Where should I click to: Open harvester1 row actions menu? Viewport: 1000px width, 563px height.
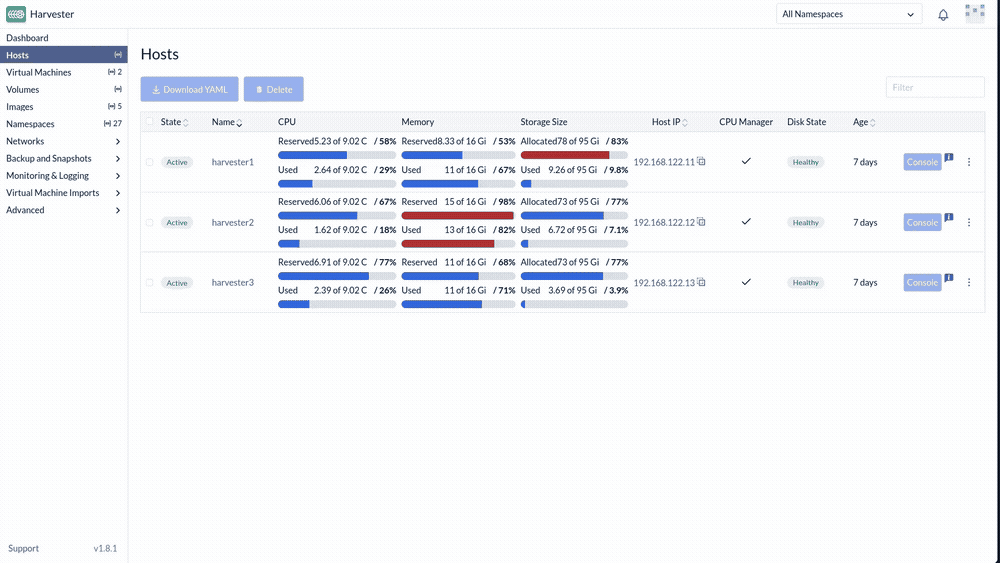click(969, 162)
